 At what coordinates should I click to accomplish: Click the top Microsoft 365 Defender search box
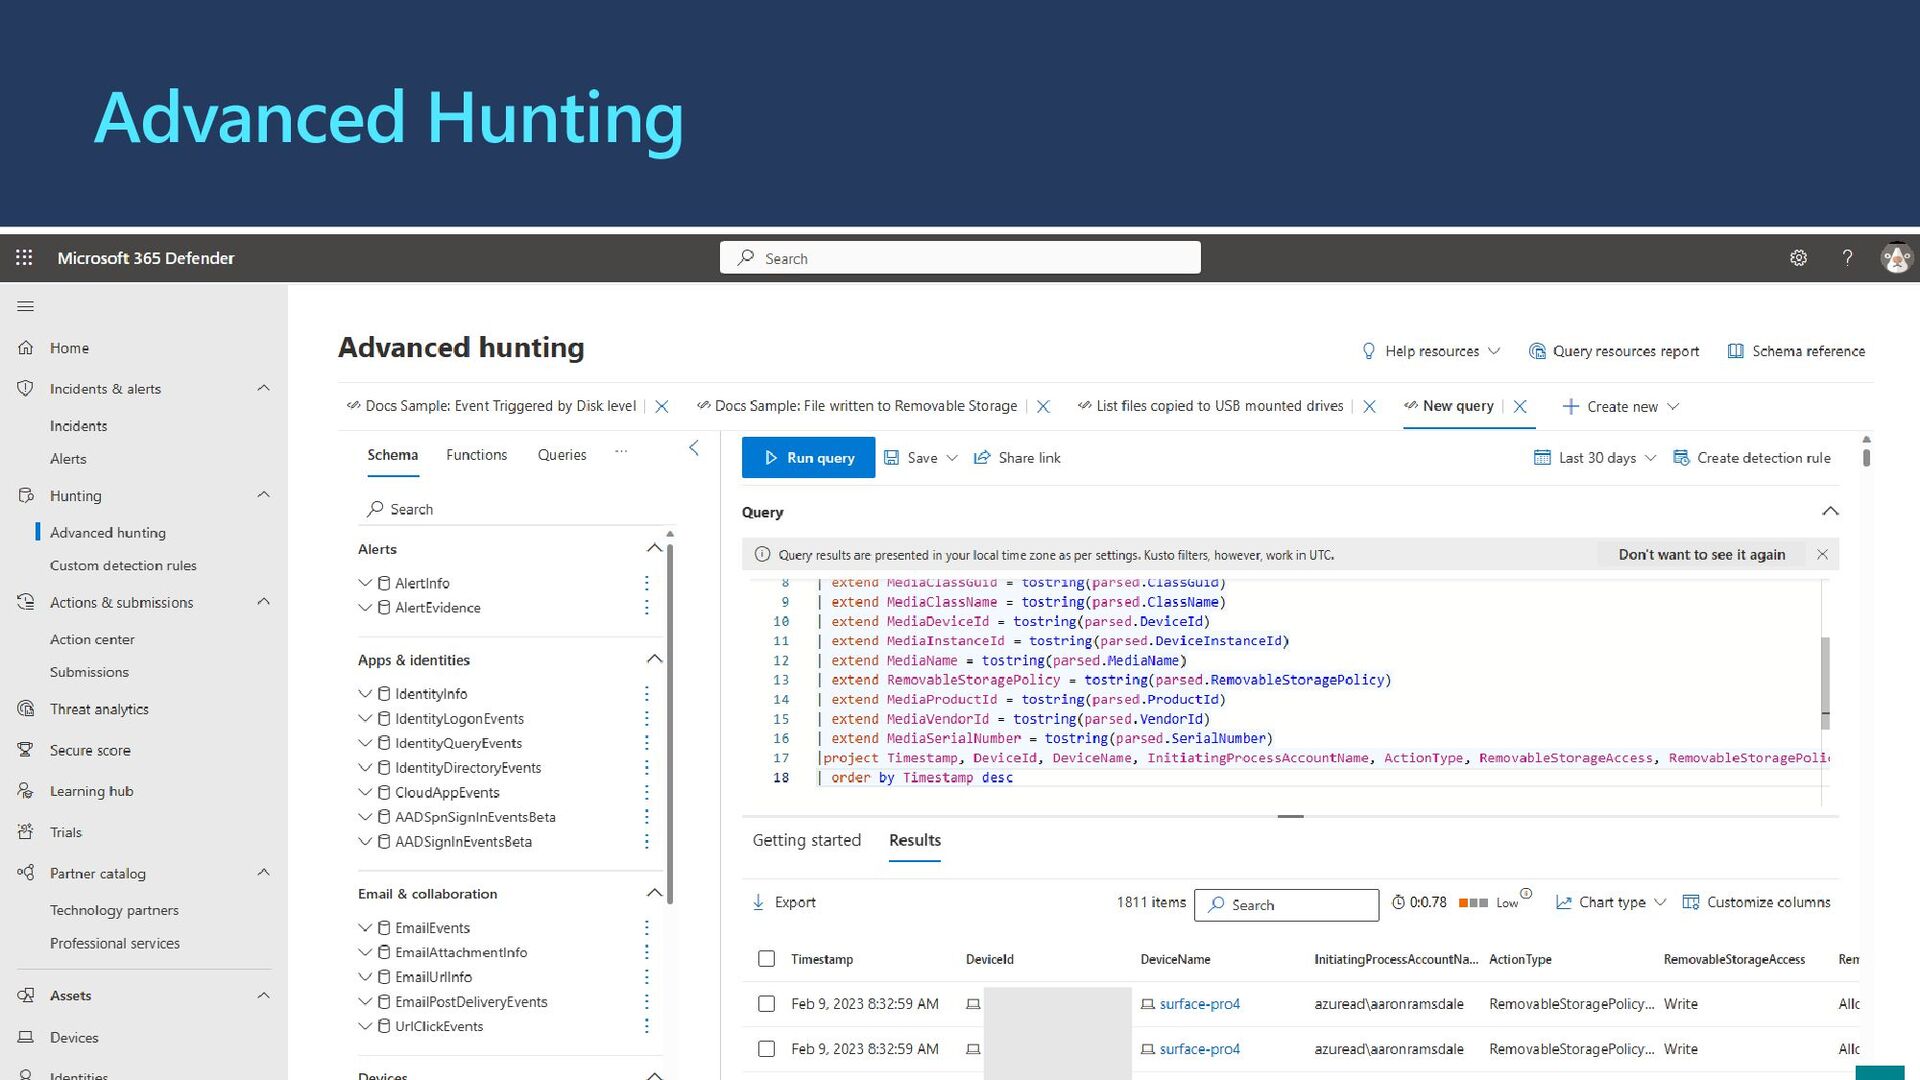[960, 258]
